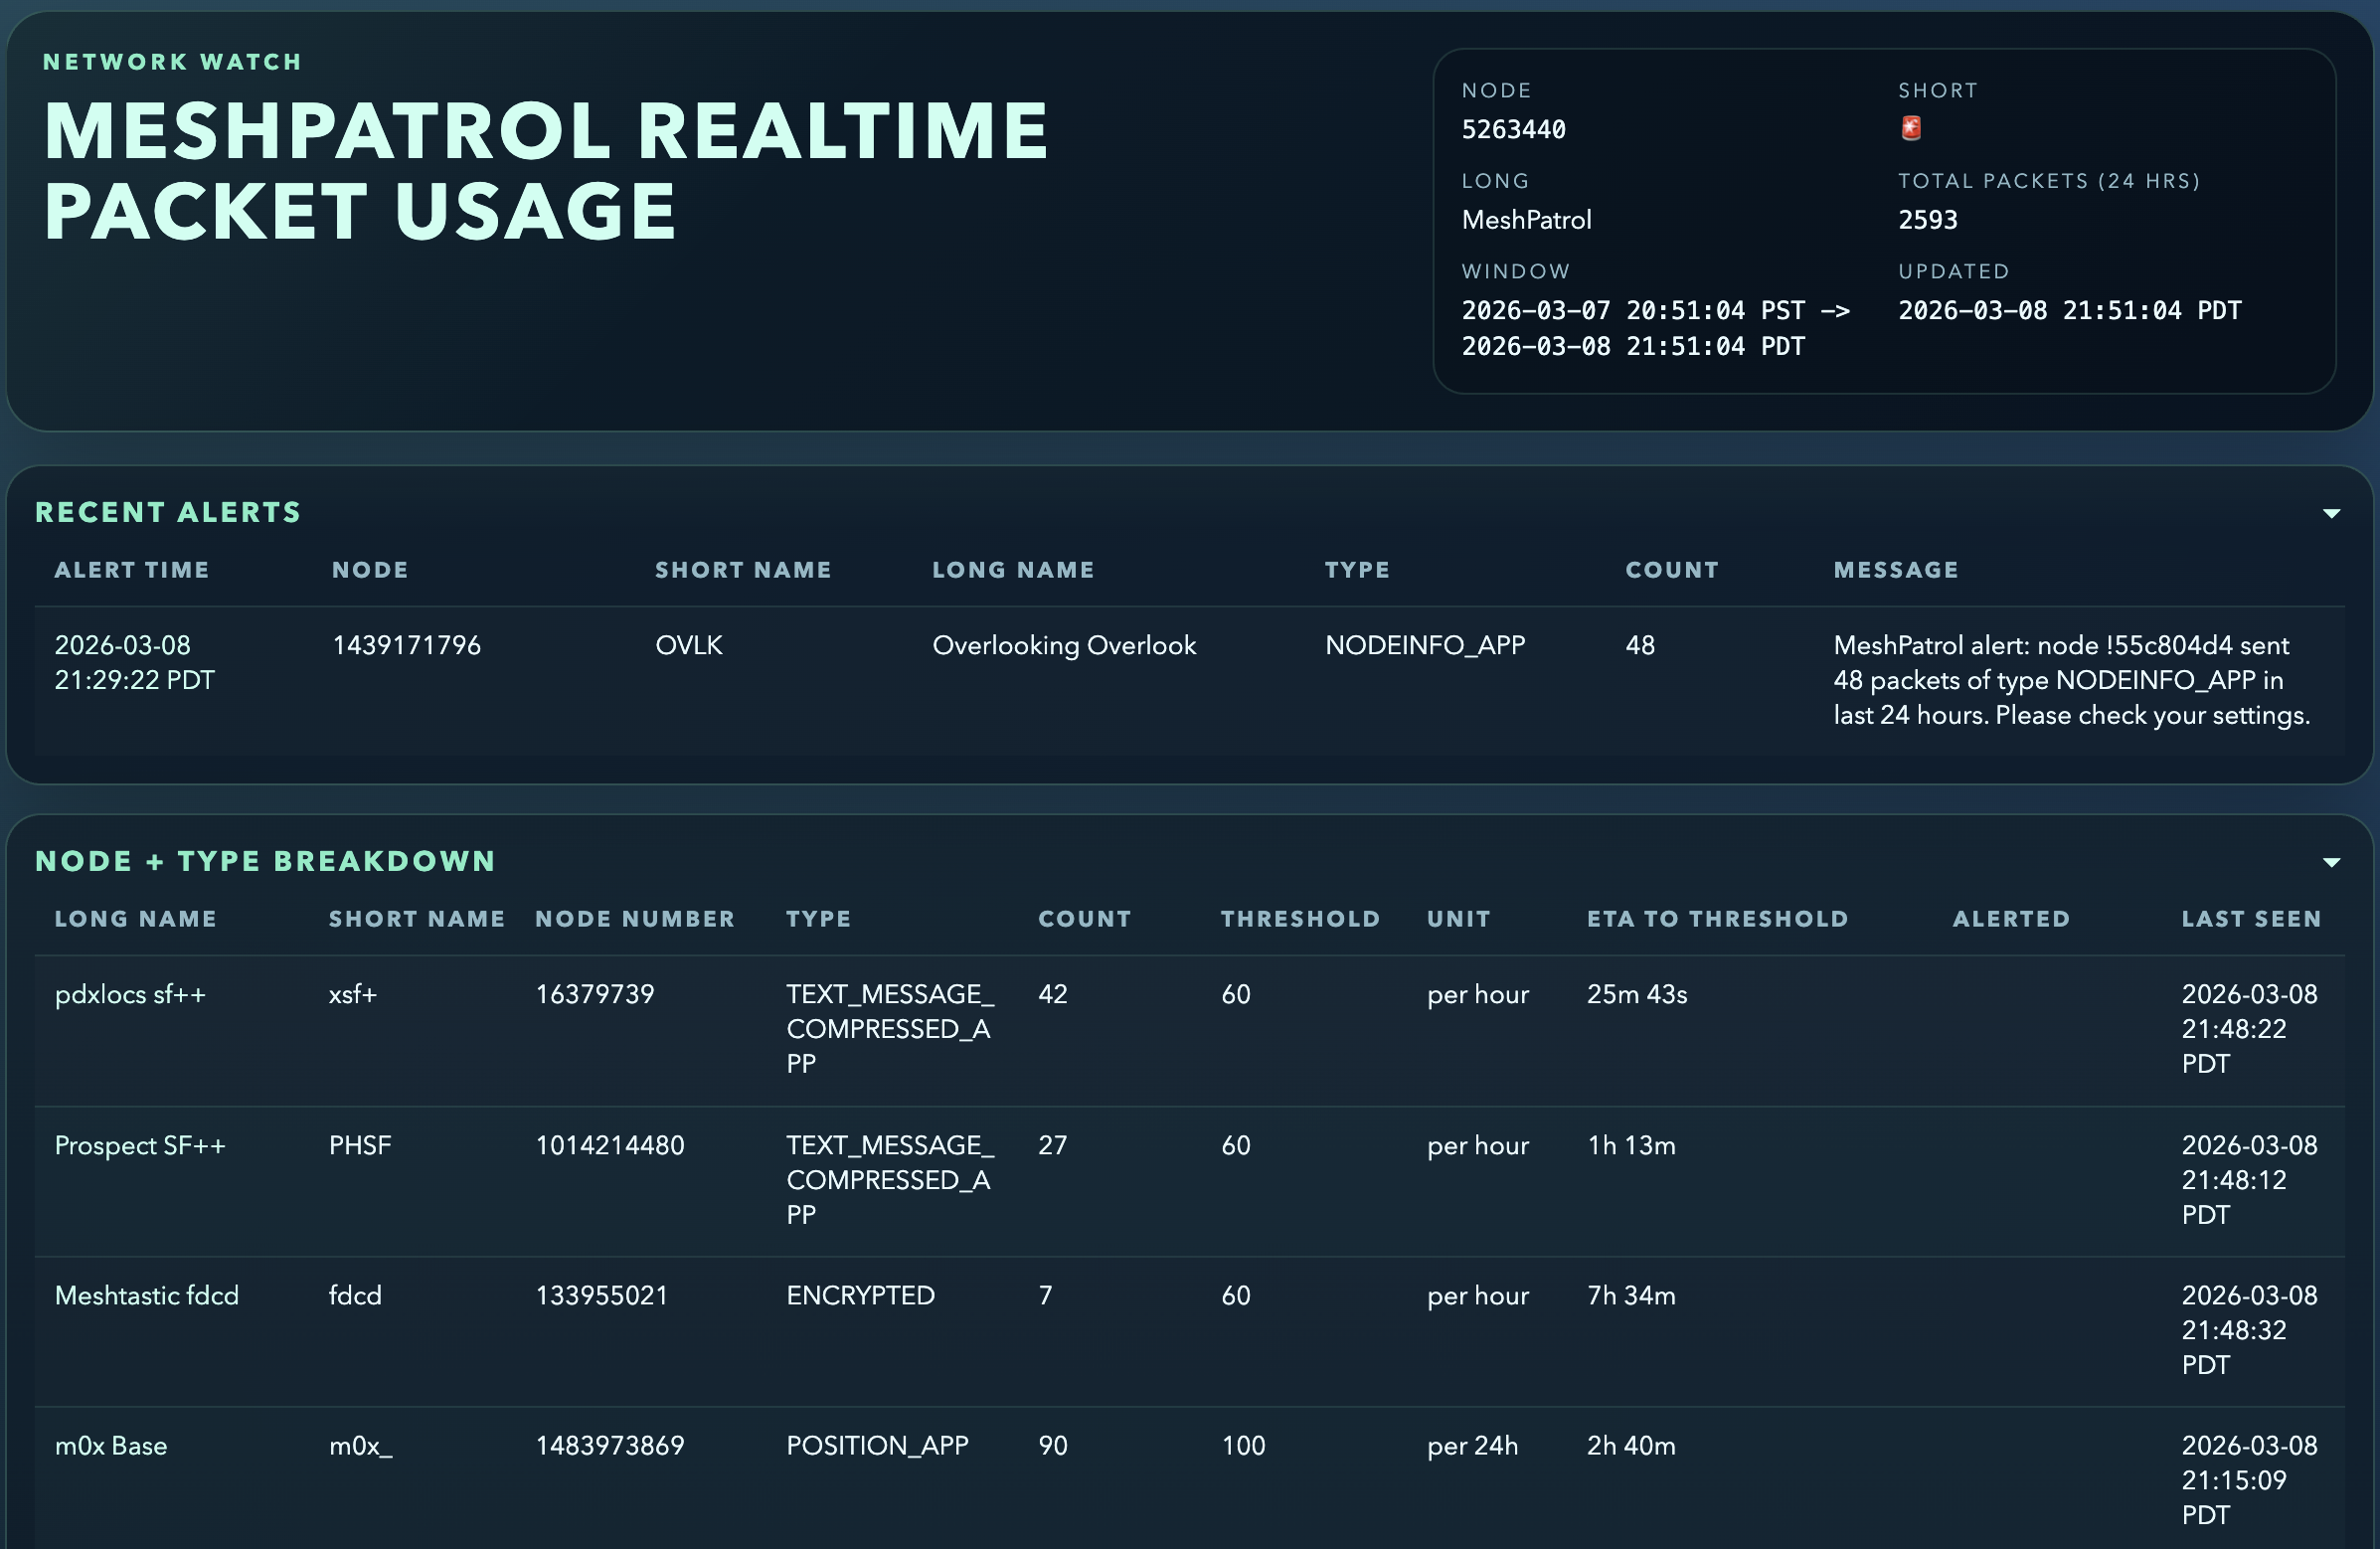
Task: Click the count 42 for pdxlocs sf++
Action: (1053, 994)
